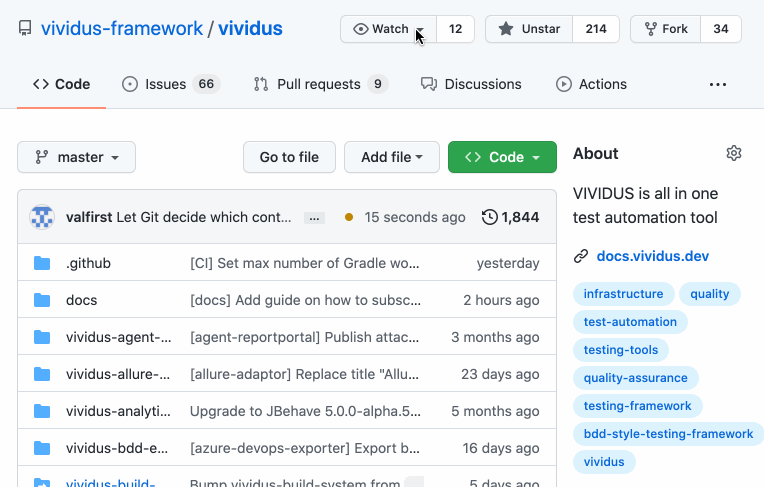Click the link icon beside docs.vividus.dev
Screen dimensions: 764x487
tap(580, 256)
